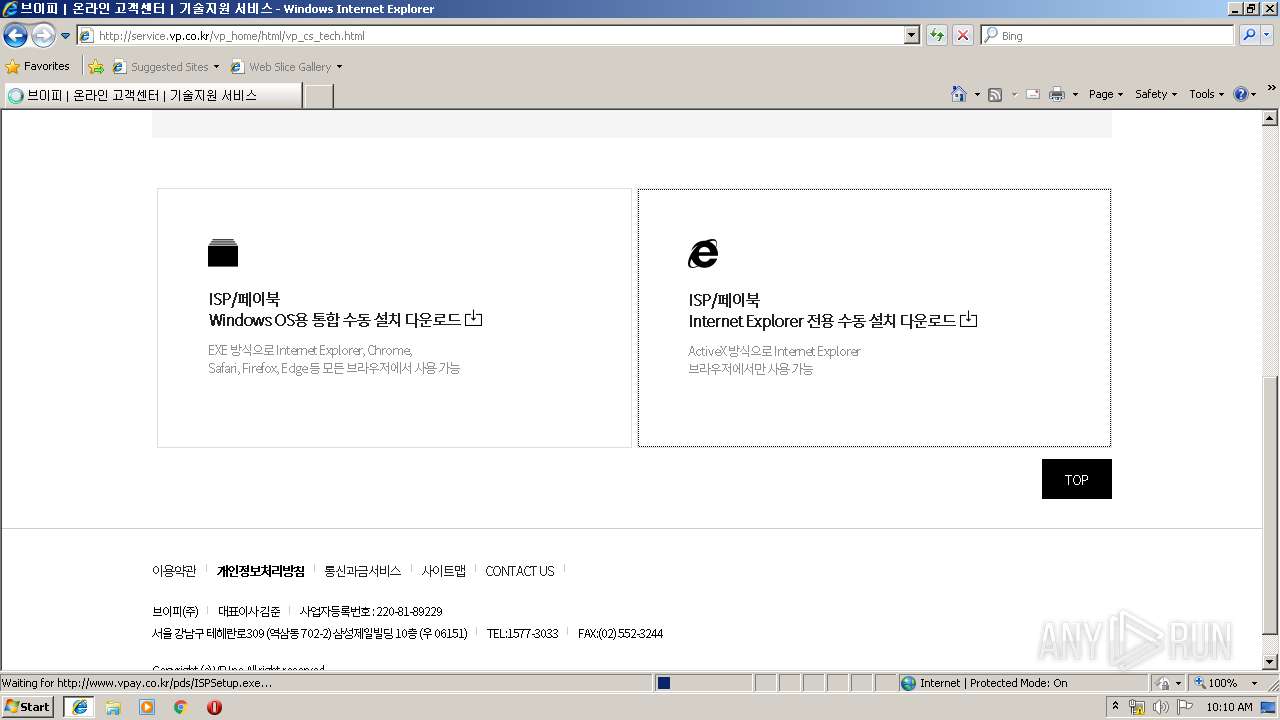Click the Internet Explorer taskbar icon
Screen dimensions: 1280x720
coord(79,706)
